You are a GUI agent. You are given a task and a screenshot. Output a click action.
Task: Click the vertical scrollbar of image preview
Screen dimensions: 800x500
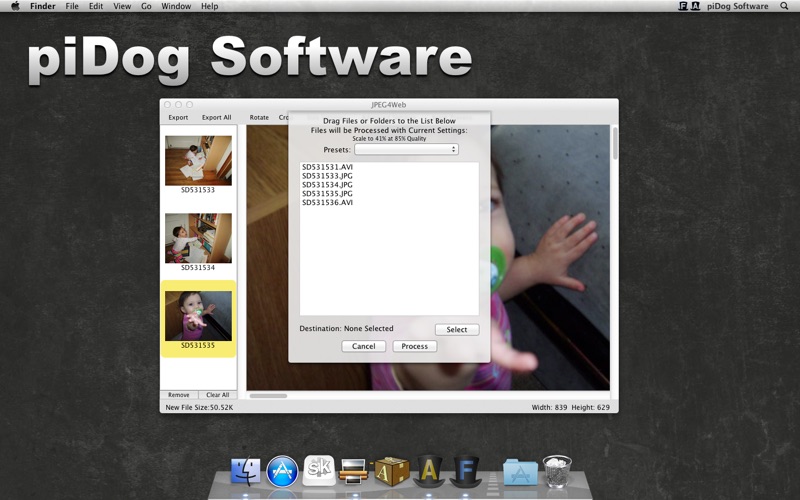(615, 143)
